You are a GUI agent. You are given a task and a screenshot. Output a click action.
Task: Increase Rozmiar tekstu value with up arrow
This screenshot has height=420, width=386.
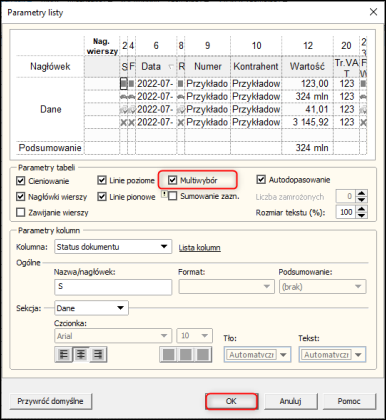(x=362, y=209)
